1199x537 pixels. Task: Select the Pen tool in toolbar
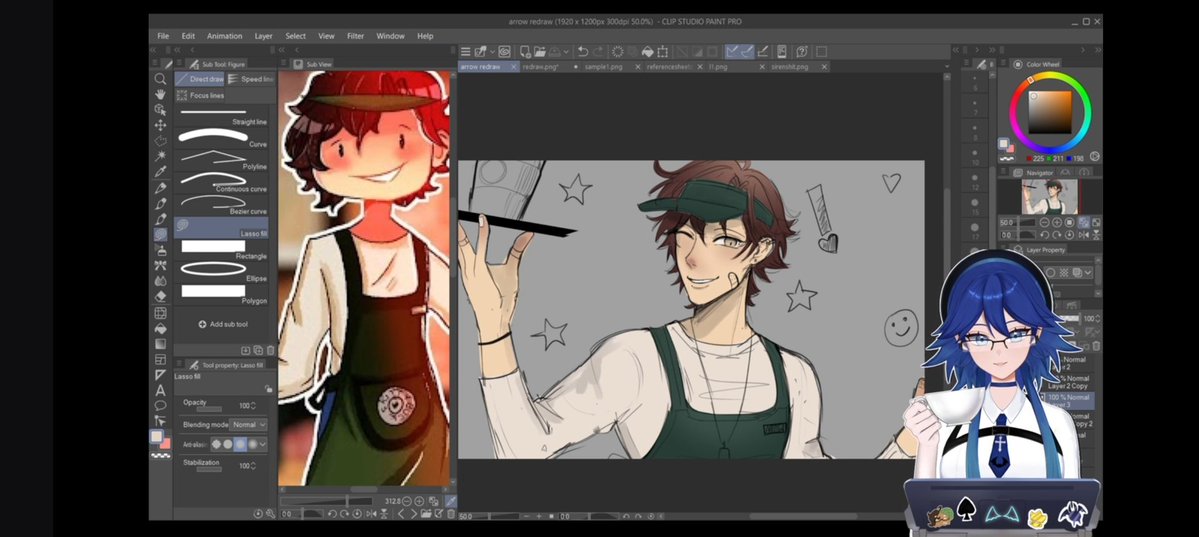pos(160,187)
